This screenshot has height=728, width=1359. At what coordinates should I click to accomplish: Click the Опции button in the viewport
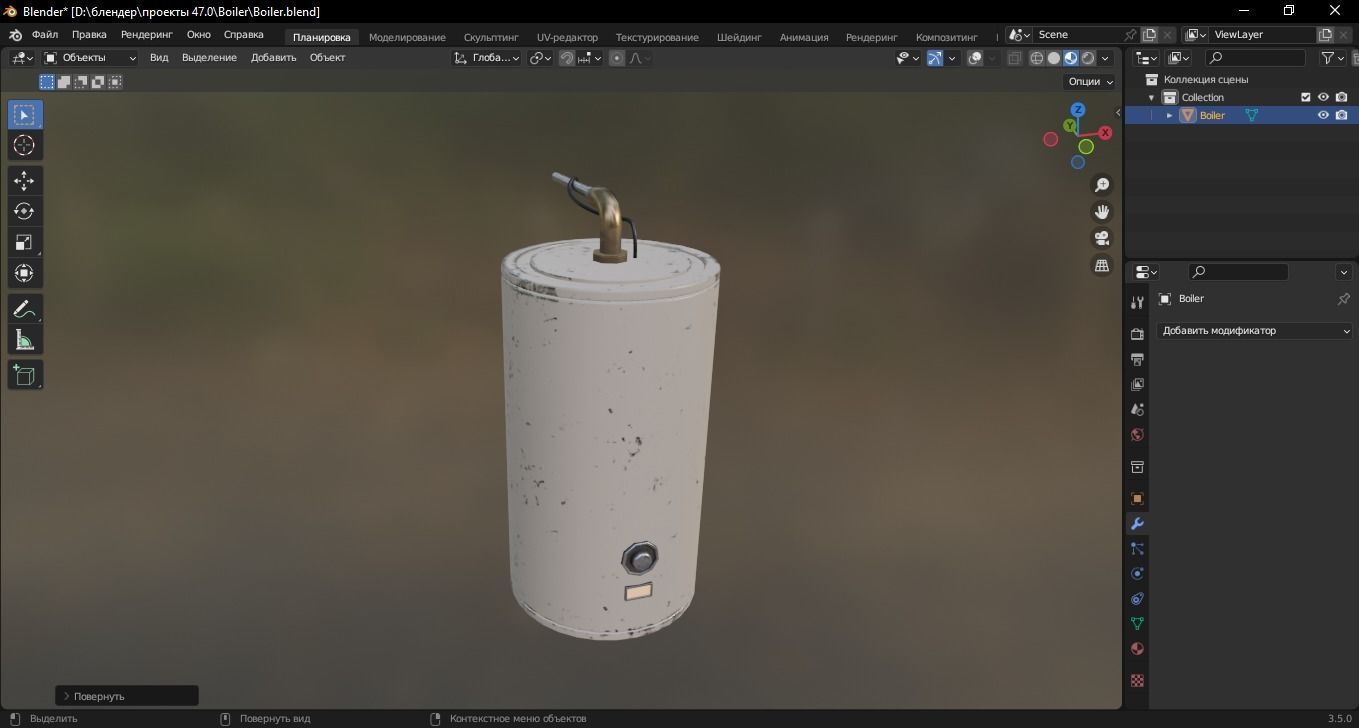click(x=1087, y=81)
